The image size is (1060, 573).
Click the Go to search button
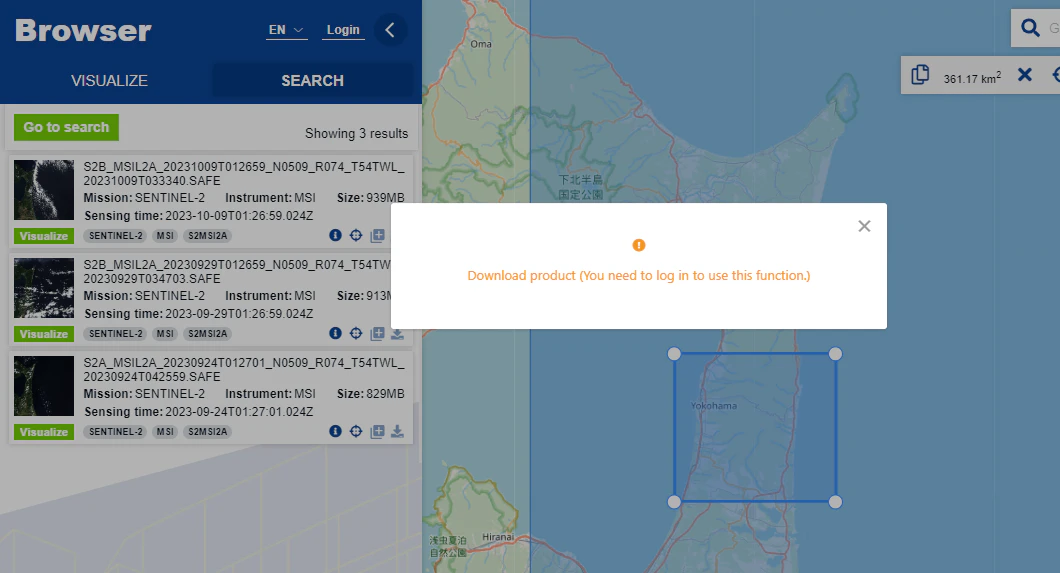(x=66, y=127)
